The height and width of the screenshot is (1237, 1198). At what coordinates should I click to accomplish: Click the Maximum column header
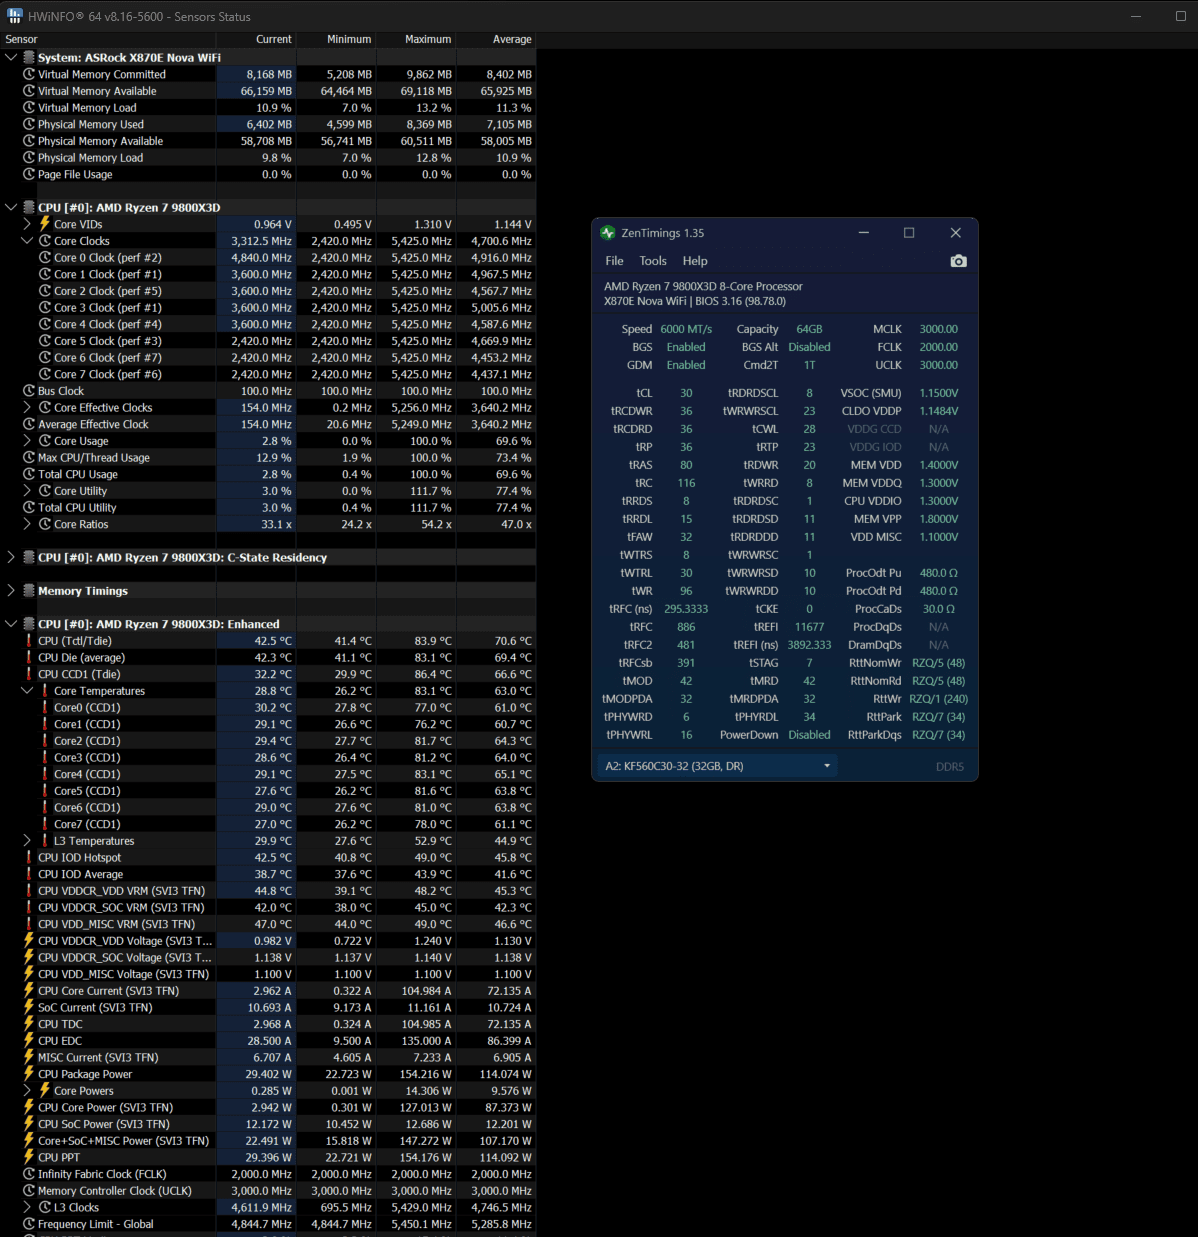tap(417, 39)
